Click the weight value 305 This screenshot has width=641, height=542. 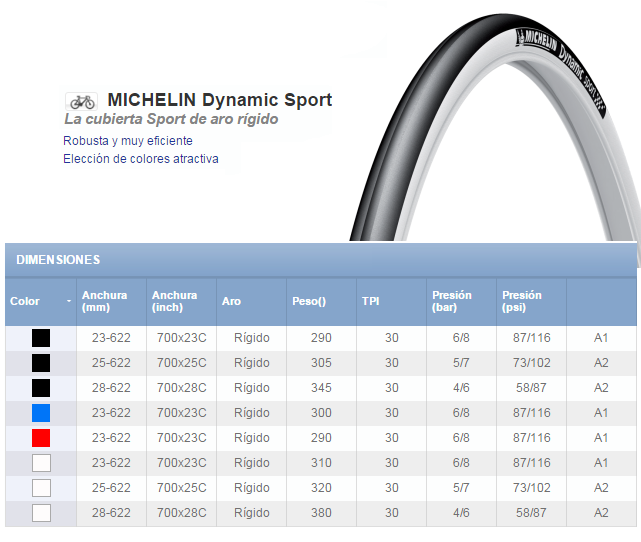click(321, 363)
